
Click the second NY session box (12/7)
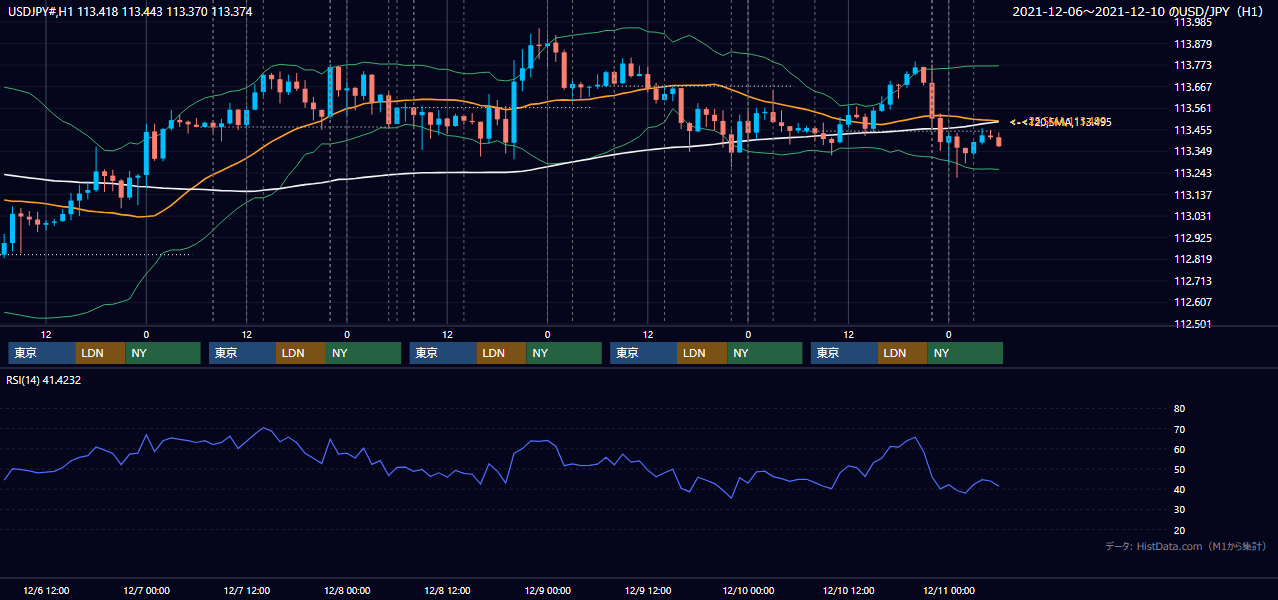[x=364, y=353]
